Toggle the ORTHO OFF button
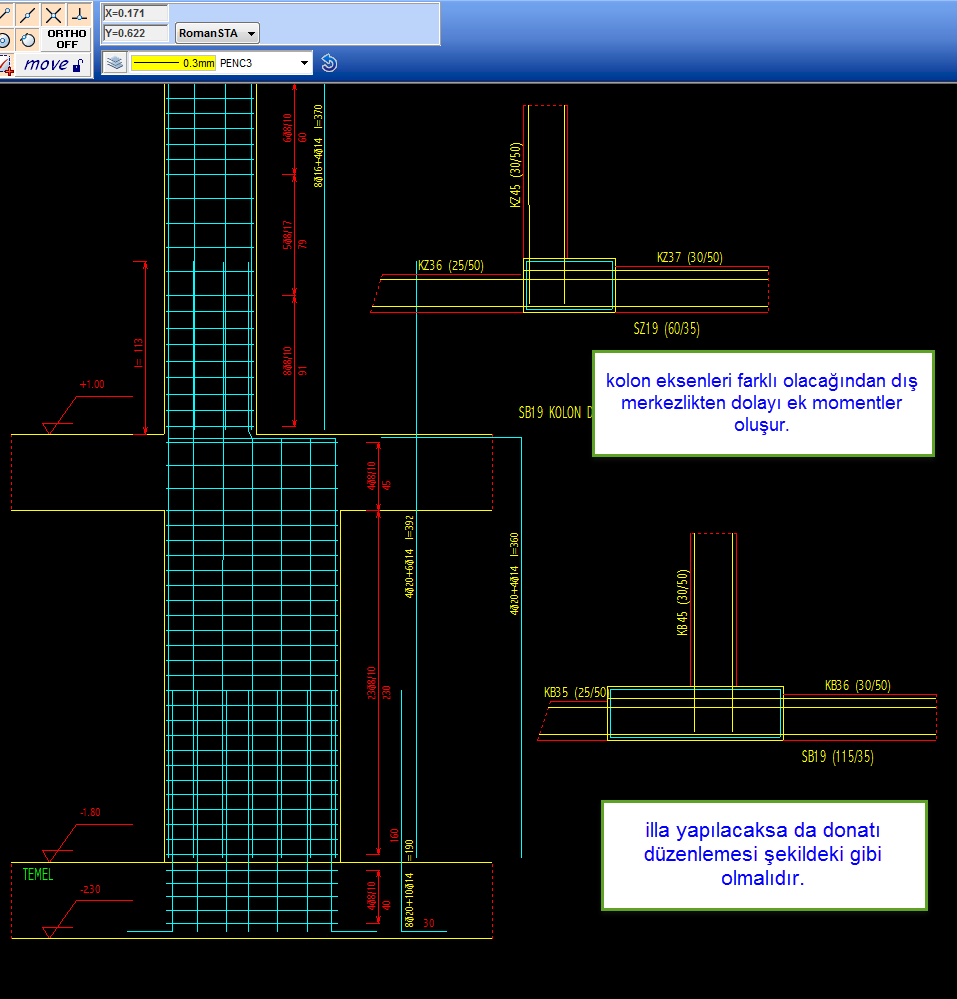The height and width of the screenshot is (999, 957). point(67,39)
